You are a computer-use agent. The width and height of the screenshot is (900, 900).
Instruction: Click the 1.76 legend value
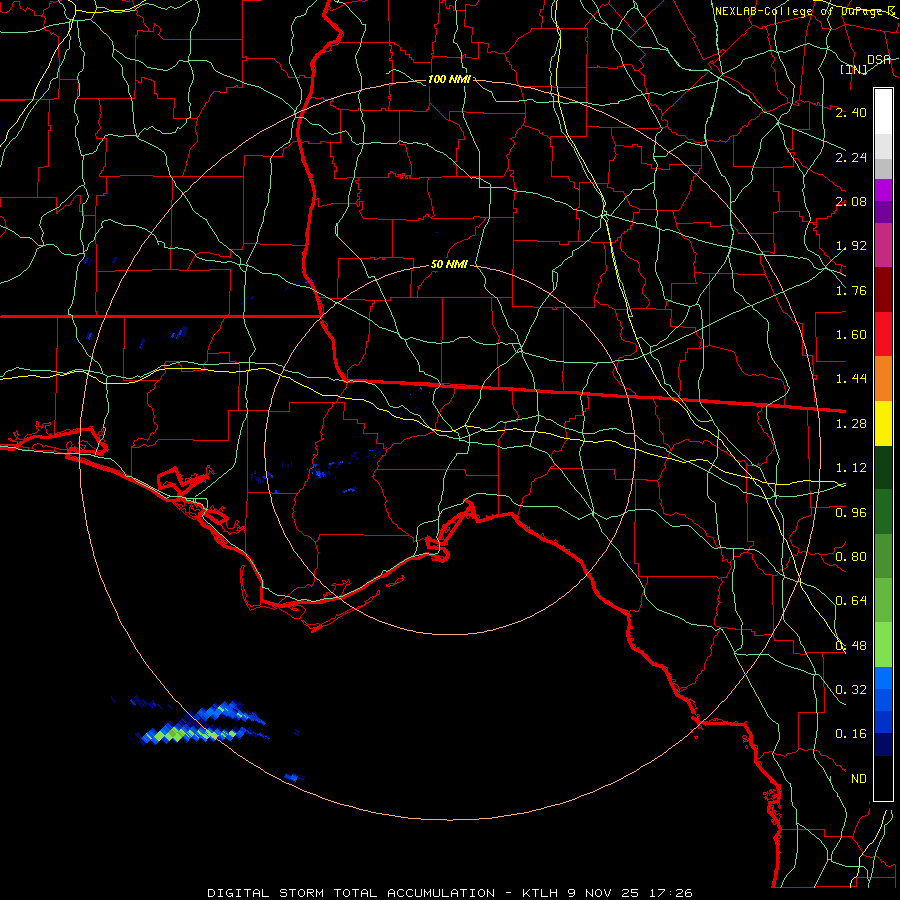851,290
